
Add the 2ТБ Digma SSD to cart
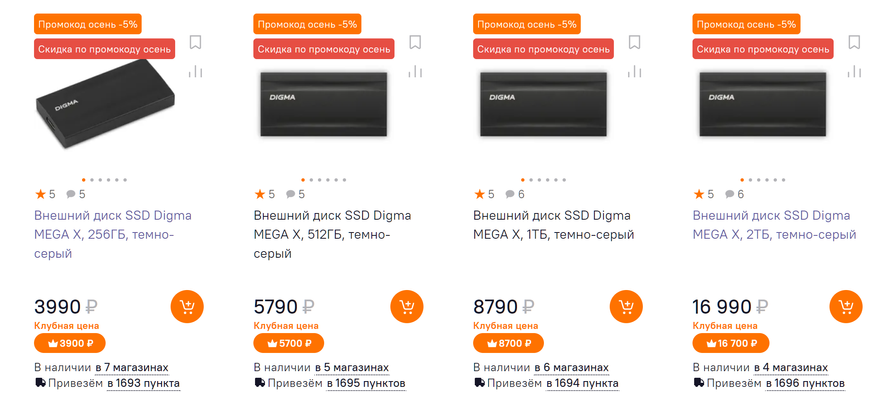pos(846,306)
